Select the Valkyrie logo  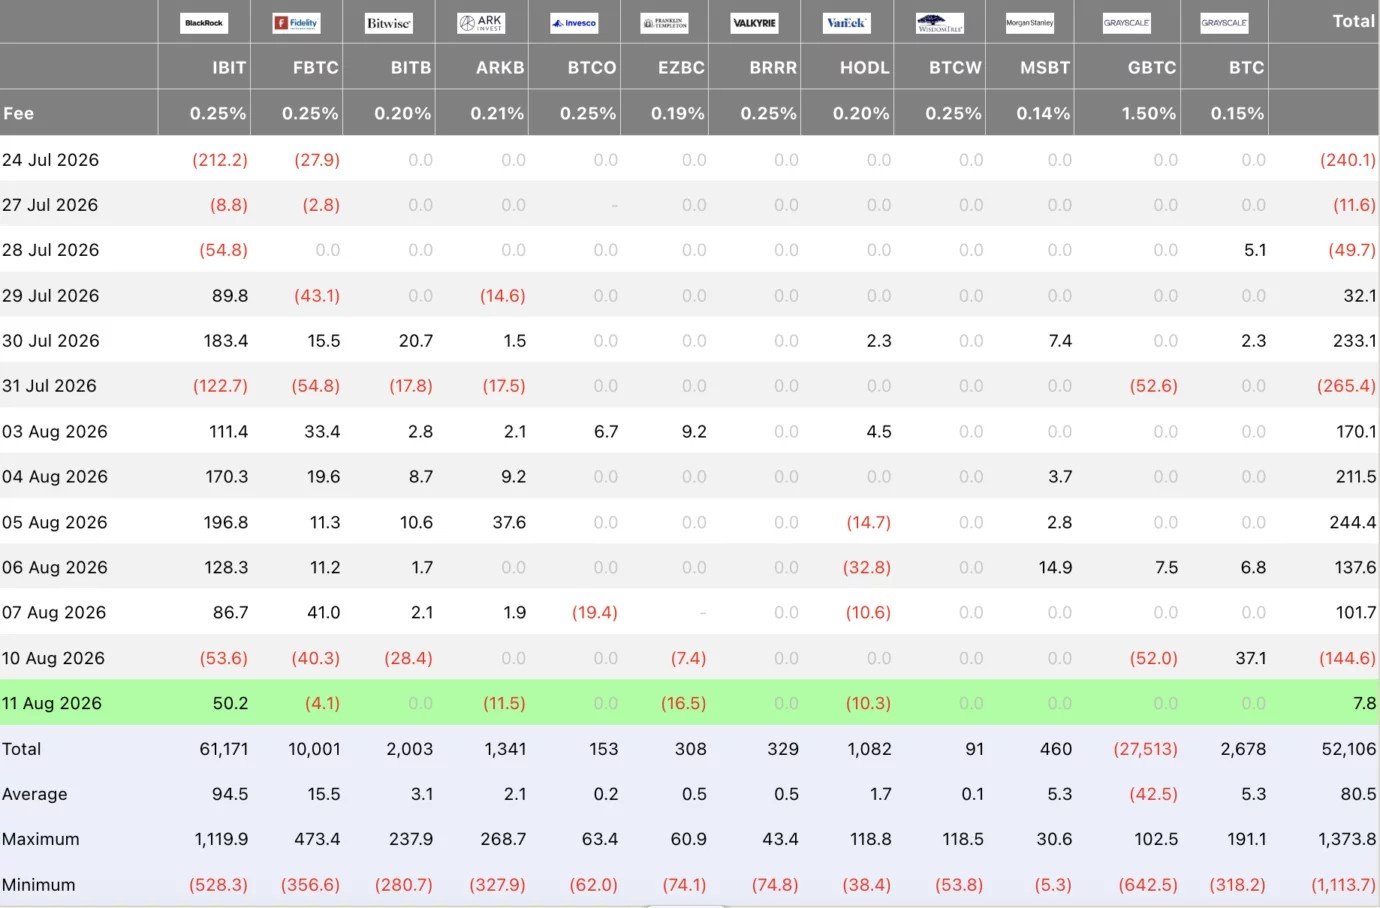pos(754,23)
